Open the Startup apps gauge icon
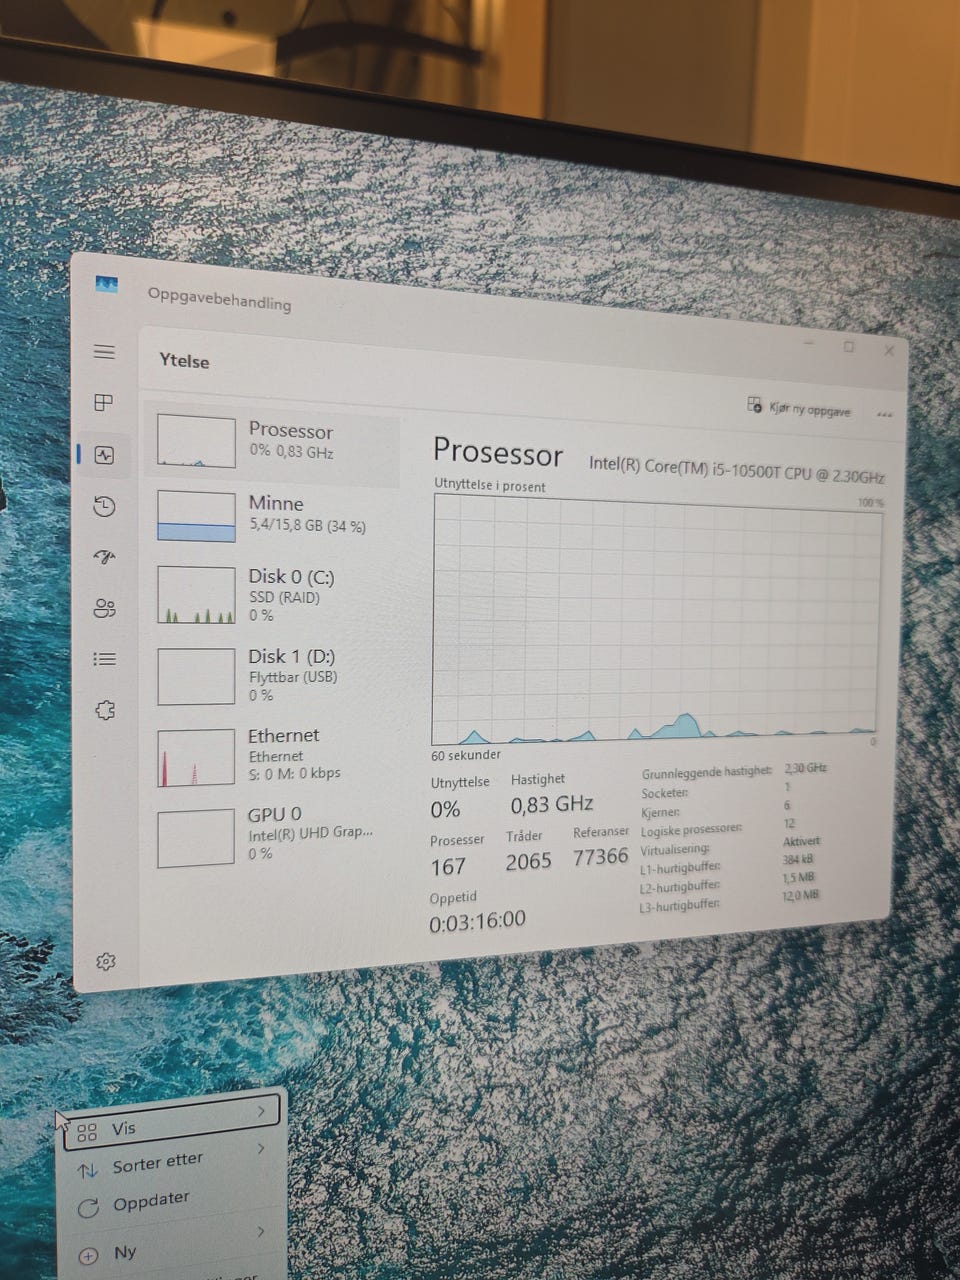This screenshot has height=1280, width=960. (x=104, y=557)
